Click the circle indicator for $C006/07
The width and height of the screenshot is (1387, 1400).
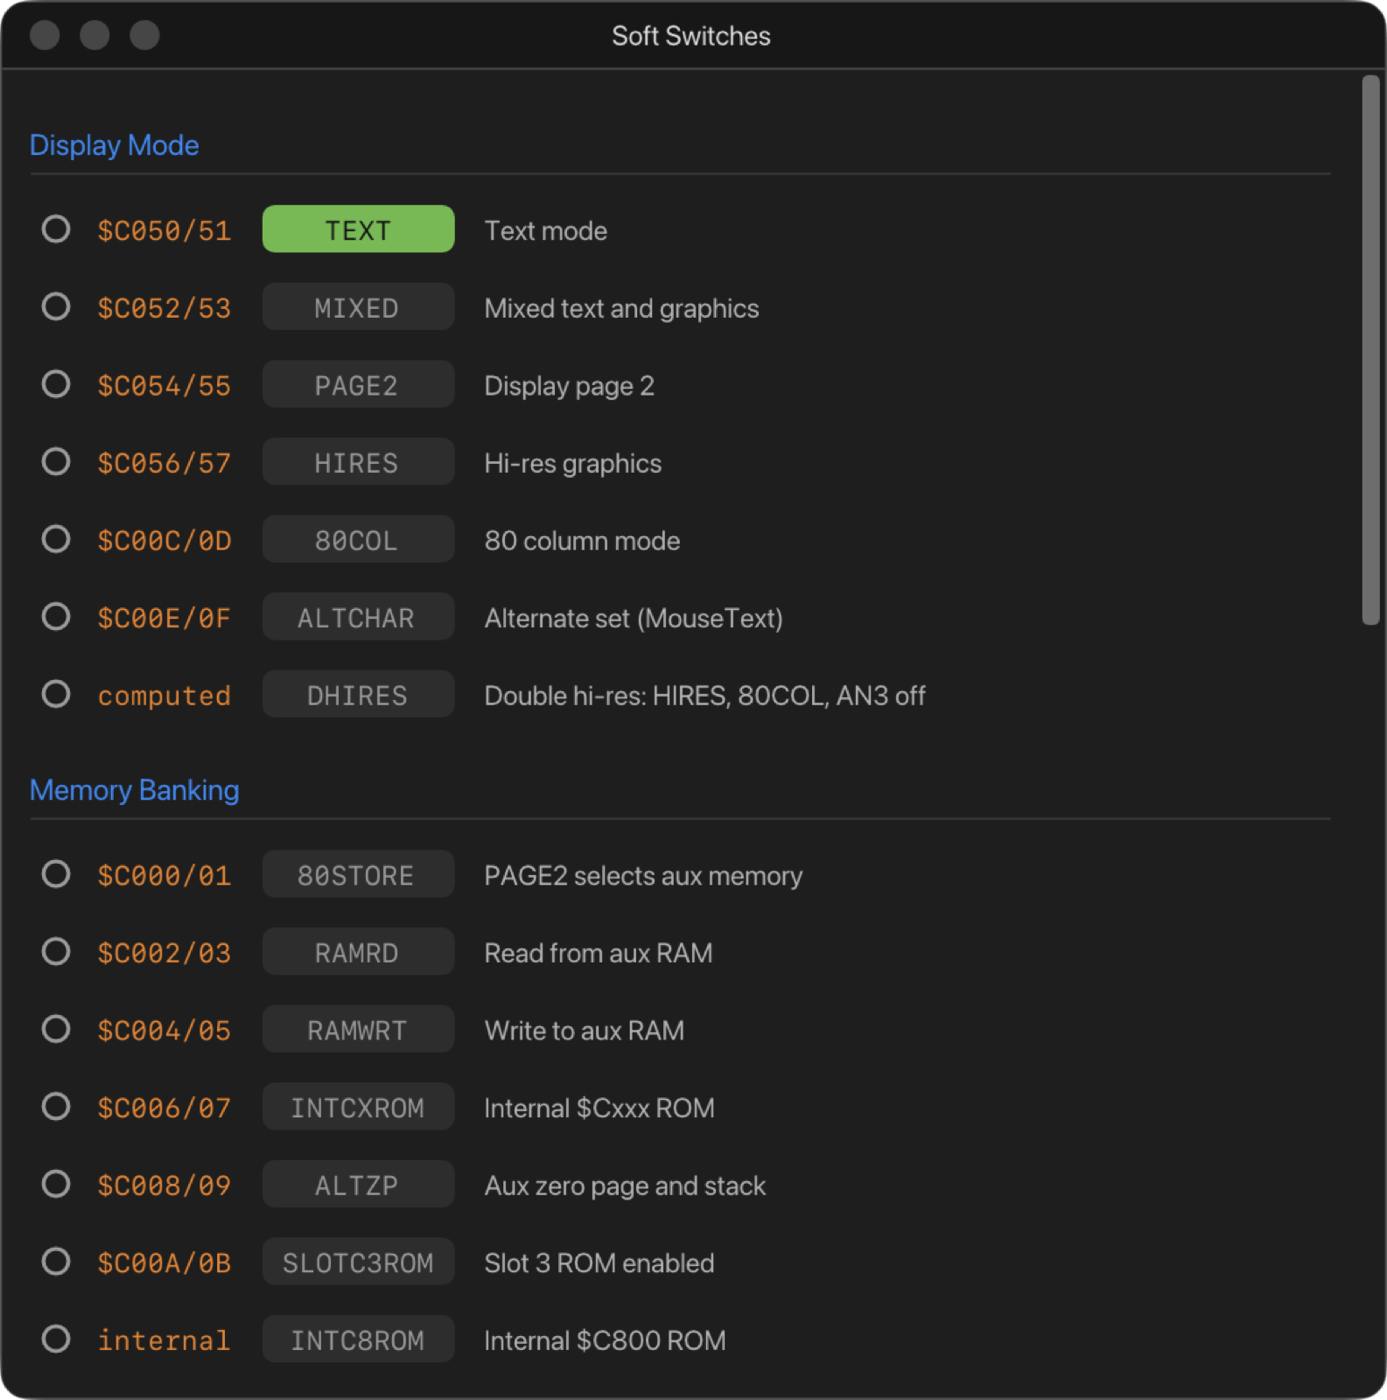56,1106
